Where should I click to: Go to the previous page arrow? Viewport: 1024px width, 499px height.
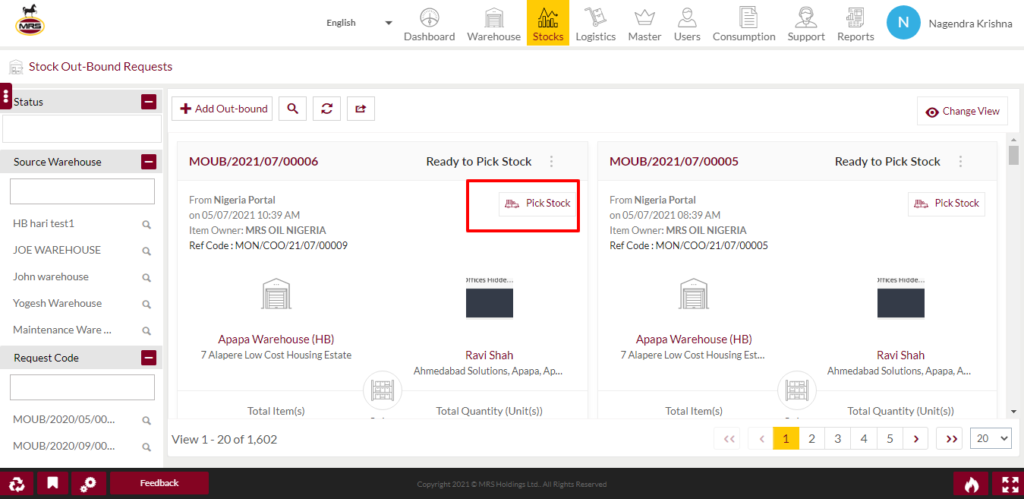pyautogui.click(x=761, y=439)
